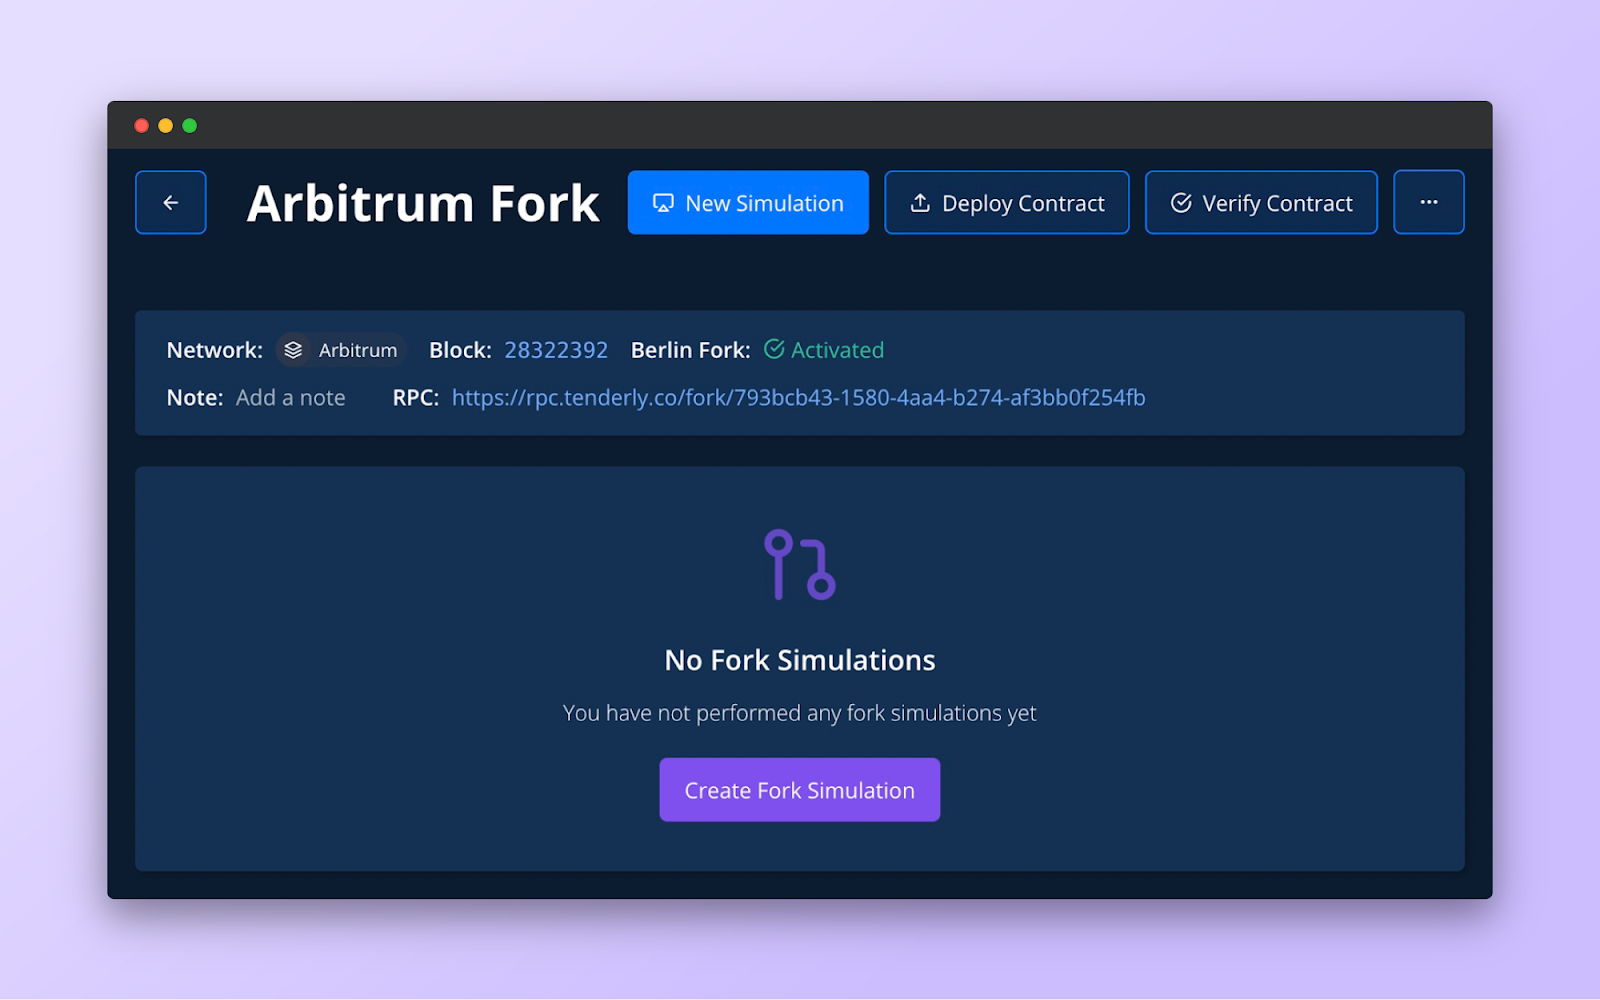Select the Arbitrum network badge
The image size is (1600, 1000).
(x=341, y=350)
